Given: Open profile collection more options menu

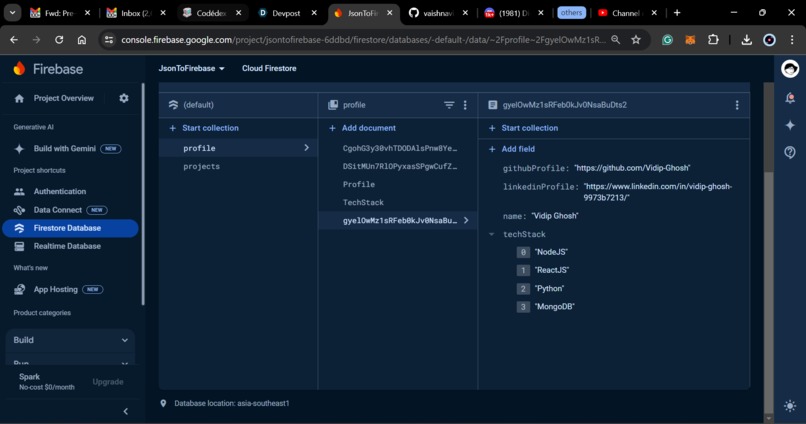Looking at the screenshot, I should [x=465, y=105].
